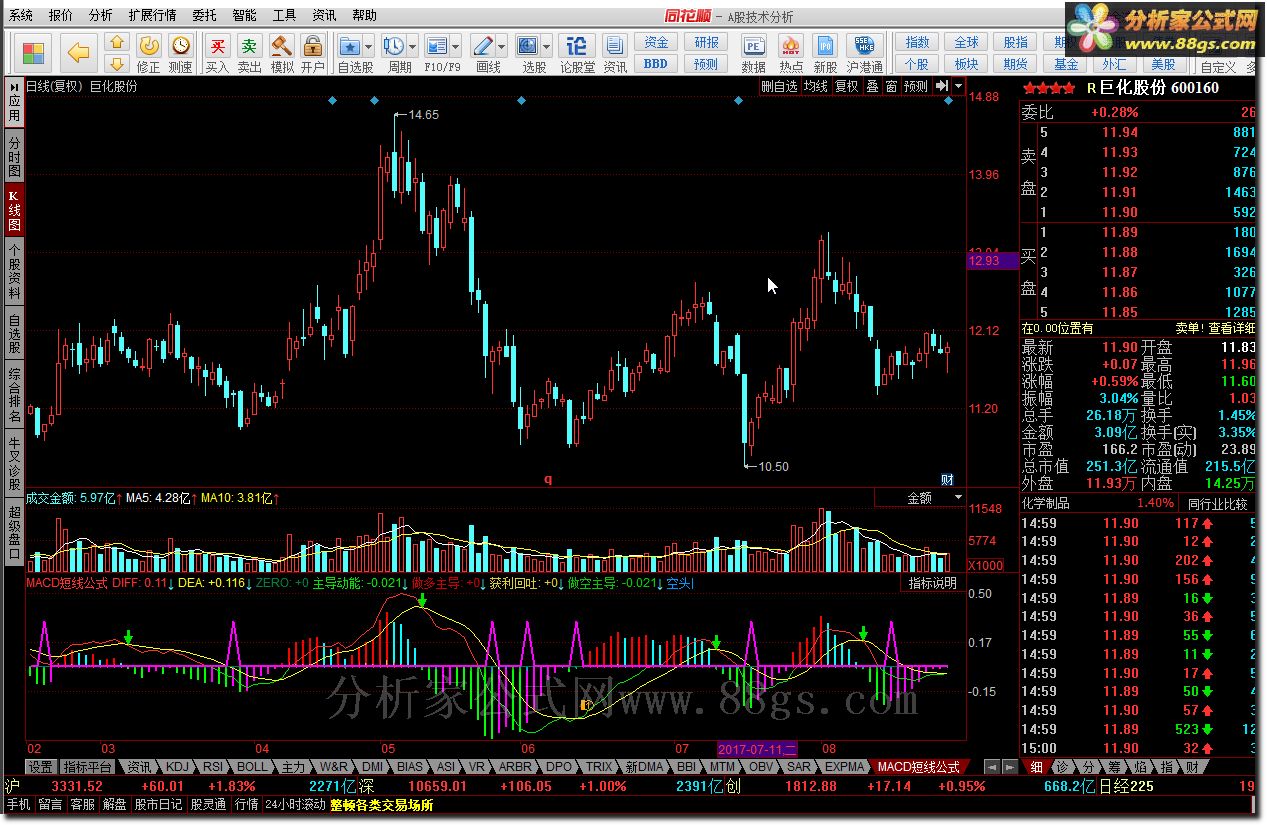The image size is (1267, 825).
Task: Open the 扩展行情 menu
Action: point(153,15)
